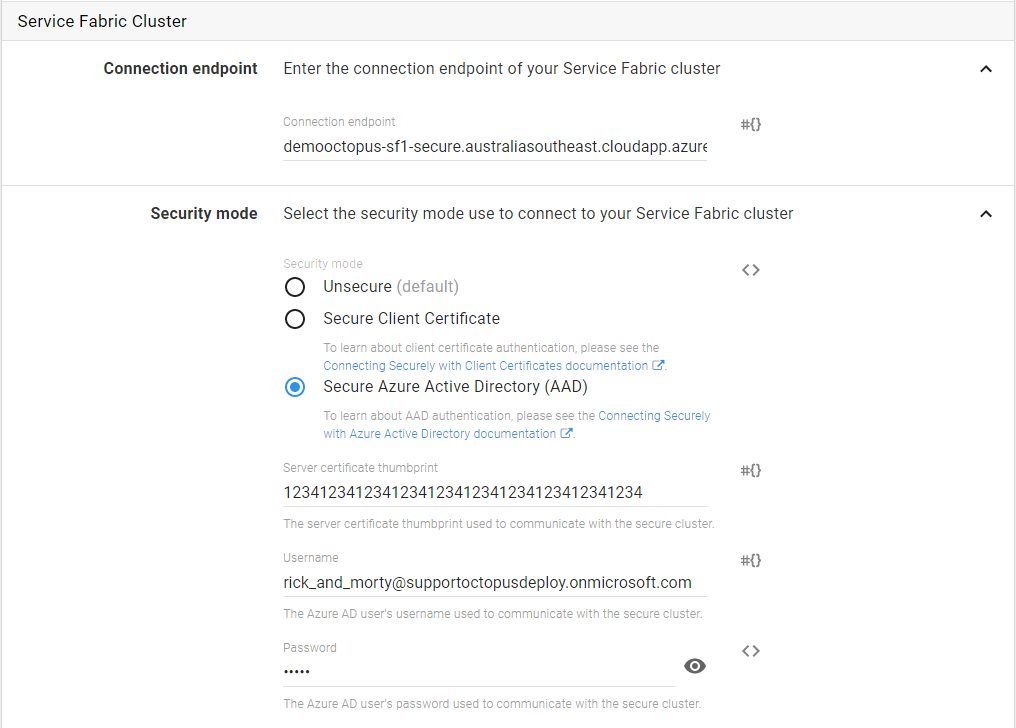Viewport: 1016px width, 728px height.
Task: Click external link icon after Azure Active Directory documentation
Action: tap(567, 434)
